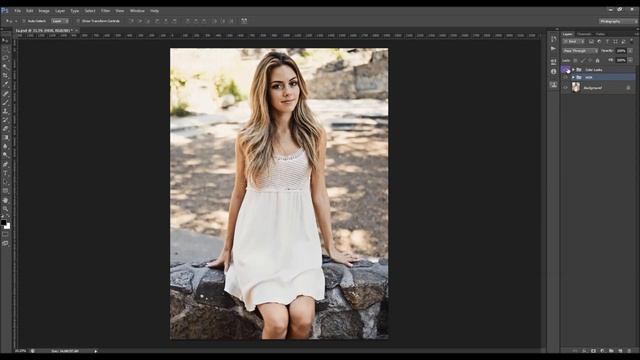The image size is (640, 360).
Task: Enable Show Transform Controls checkbox
Action: (x=78, y=21)
